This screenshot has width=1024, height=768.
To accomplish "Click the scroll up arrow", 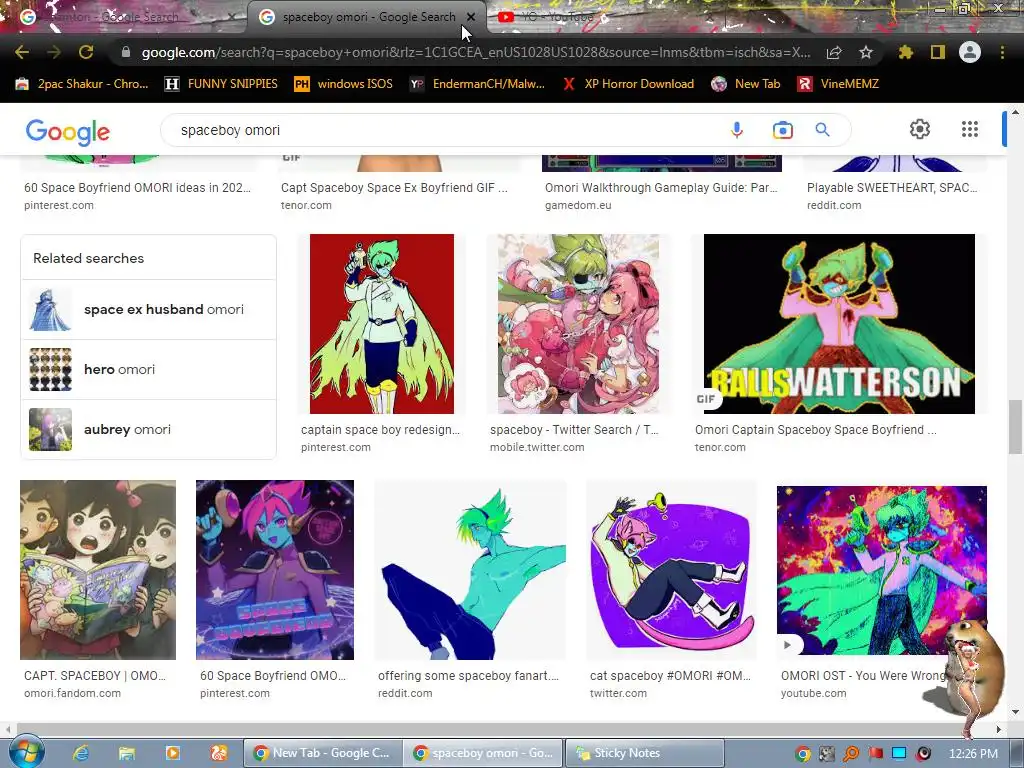I will tap(1016, 112).
